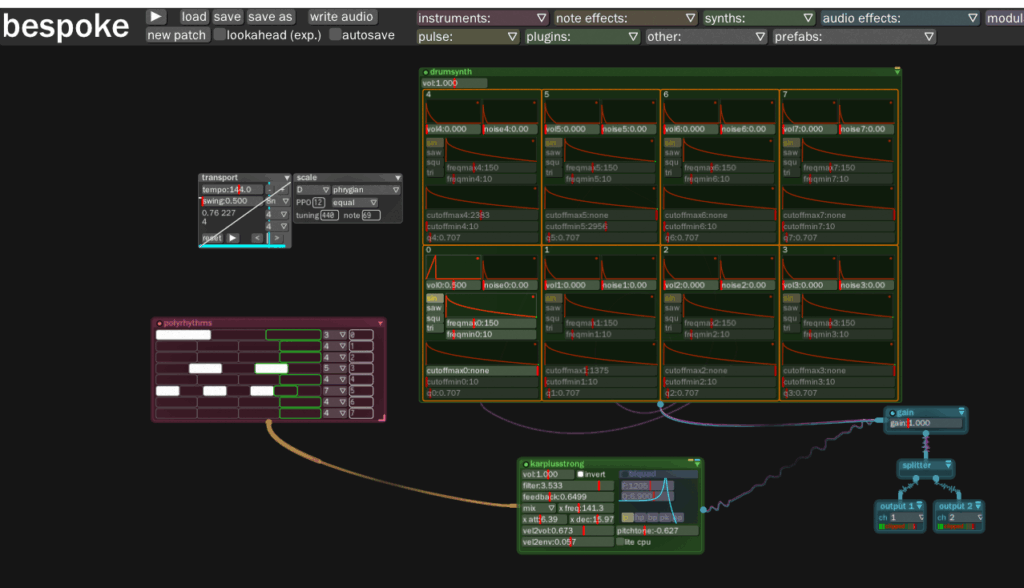Check the invert box in karplusstrong
The image size is (1024, 588).
pos(580,474)
